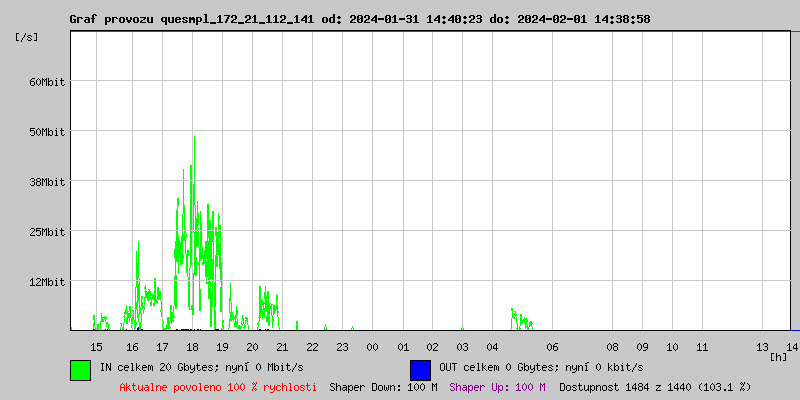Click the [/s] unit label at top left
This screenshot has width=800, height=400.
point(27,37)
